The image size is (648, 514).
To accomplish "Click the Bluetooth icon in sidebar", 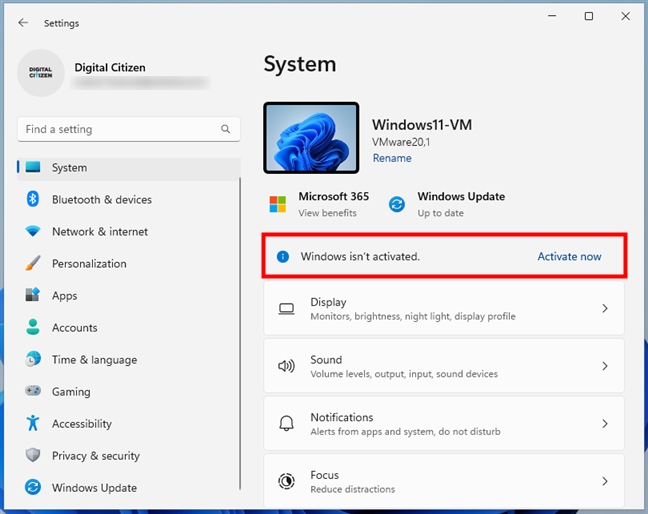I will coord(33,199).
